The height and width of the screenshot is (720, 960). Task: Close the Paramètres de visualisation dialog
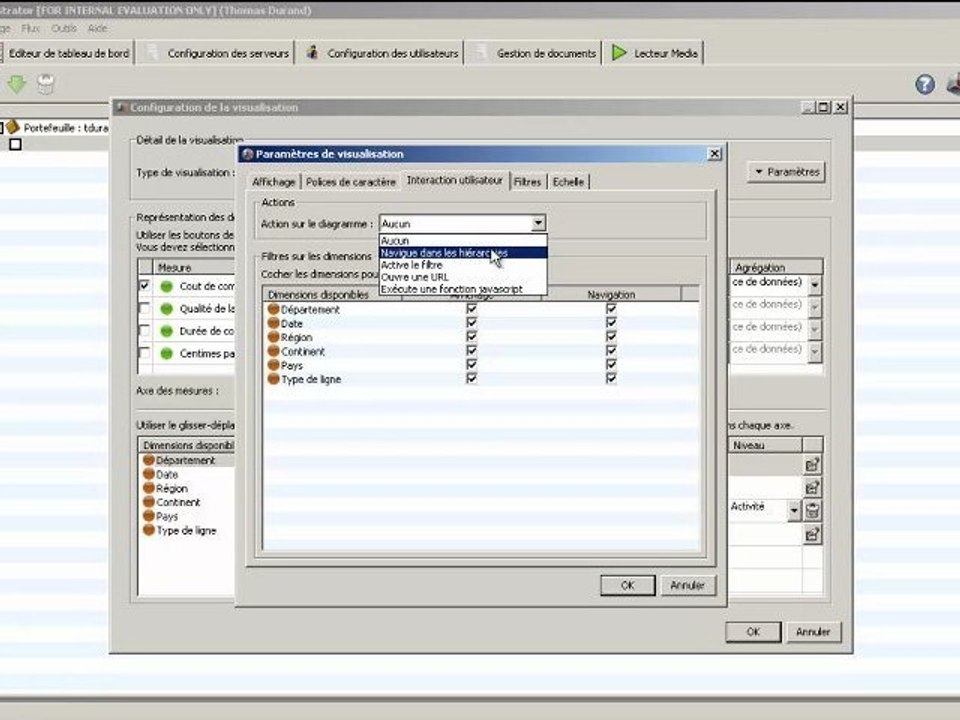(714, 154)
